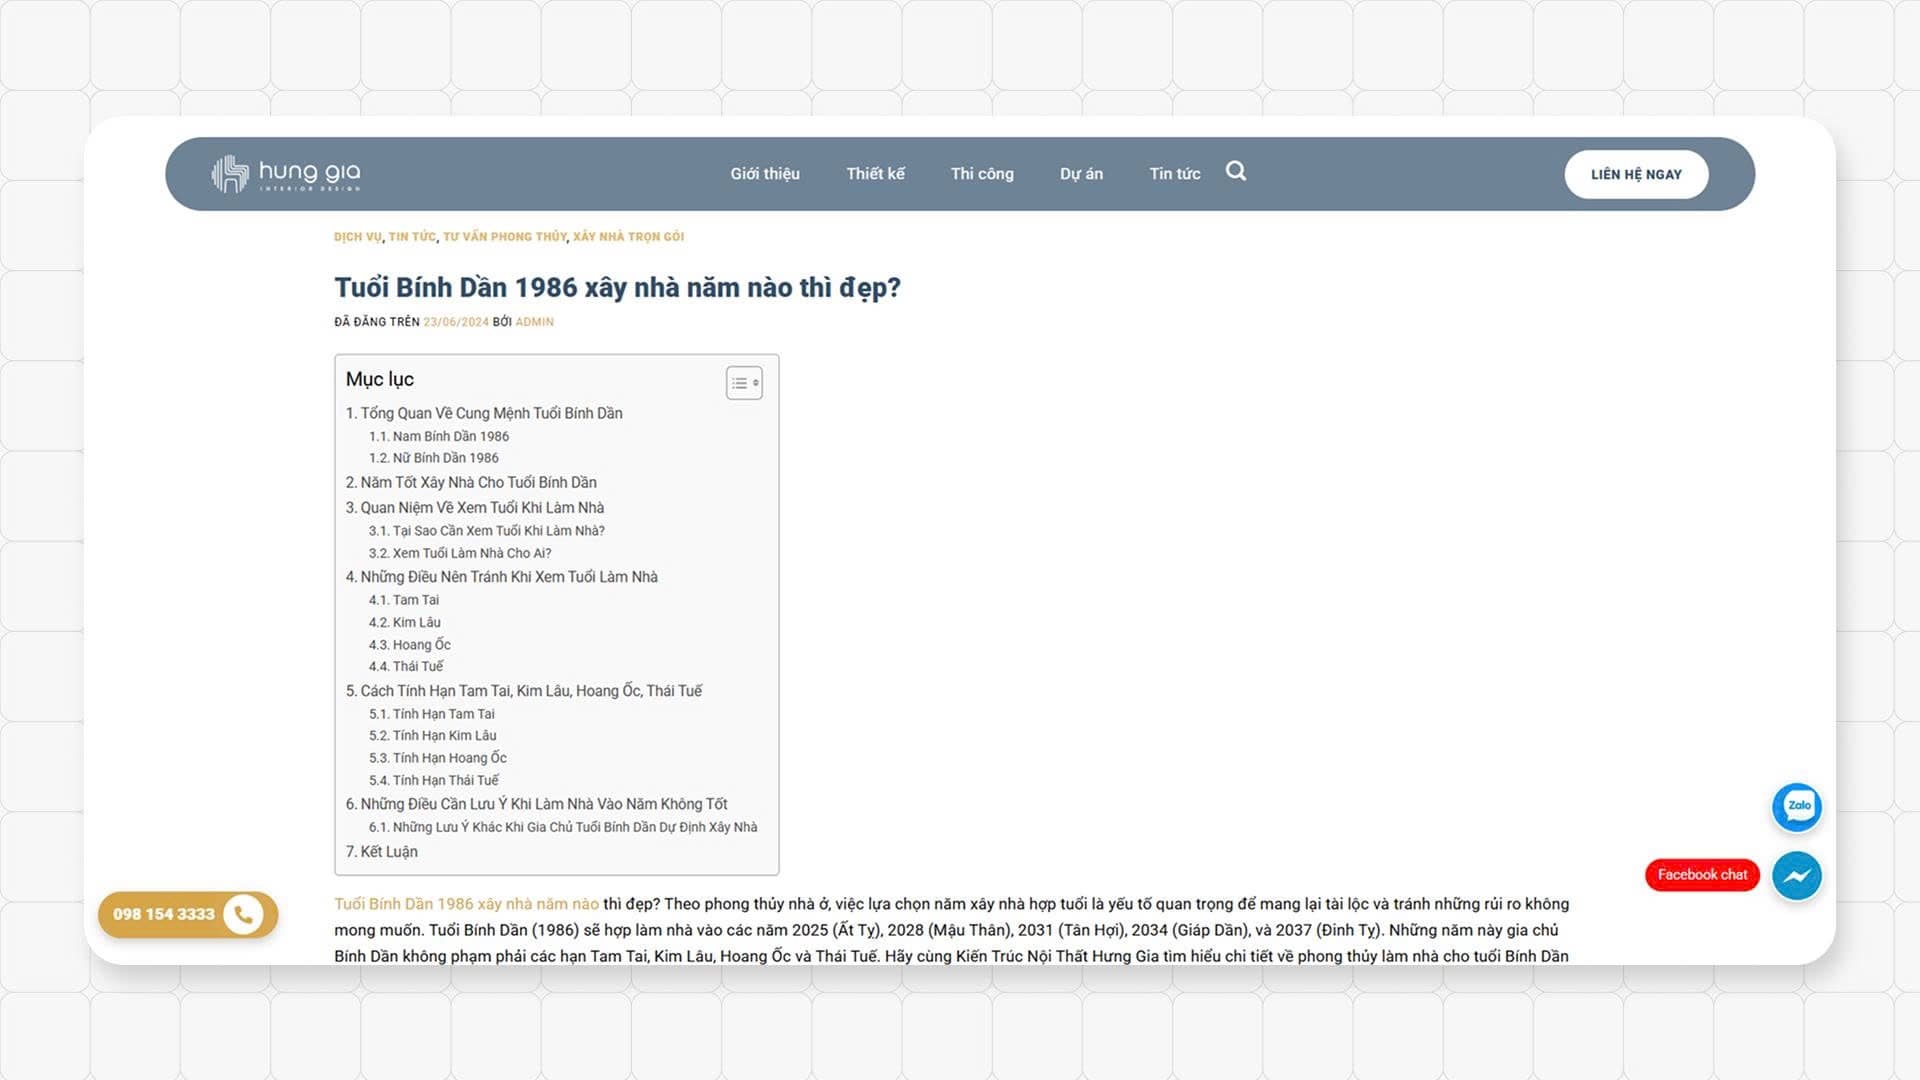Open the Thi công menu
This screenshot has width=1920, height=1080.
coord(982,174)
